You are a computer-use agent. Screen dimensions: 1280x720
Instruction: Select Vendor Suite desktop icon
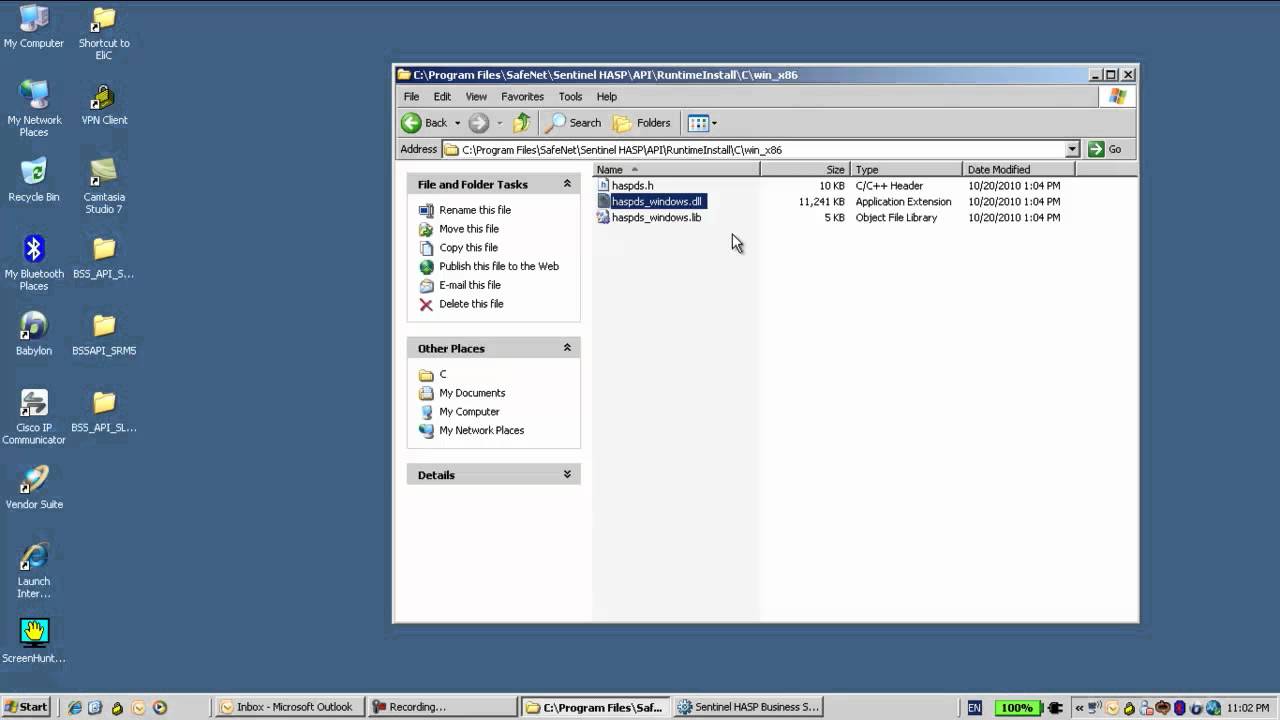pyautogui.click(x=34, y=489)
